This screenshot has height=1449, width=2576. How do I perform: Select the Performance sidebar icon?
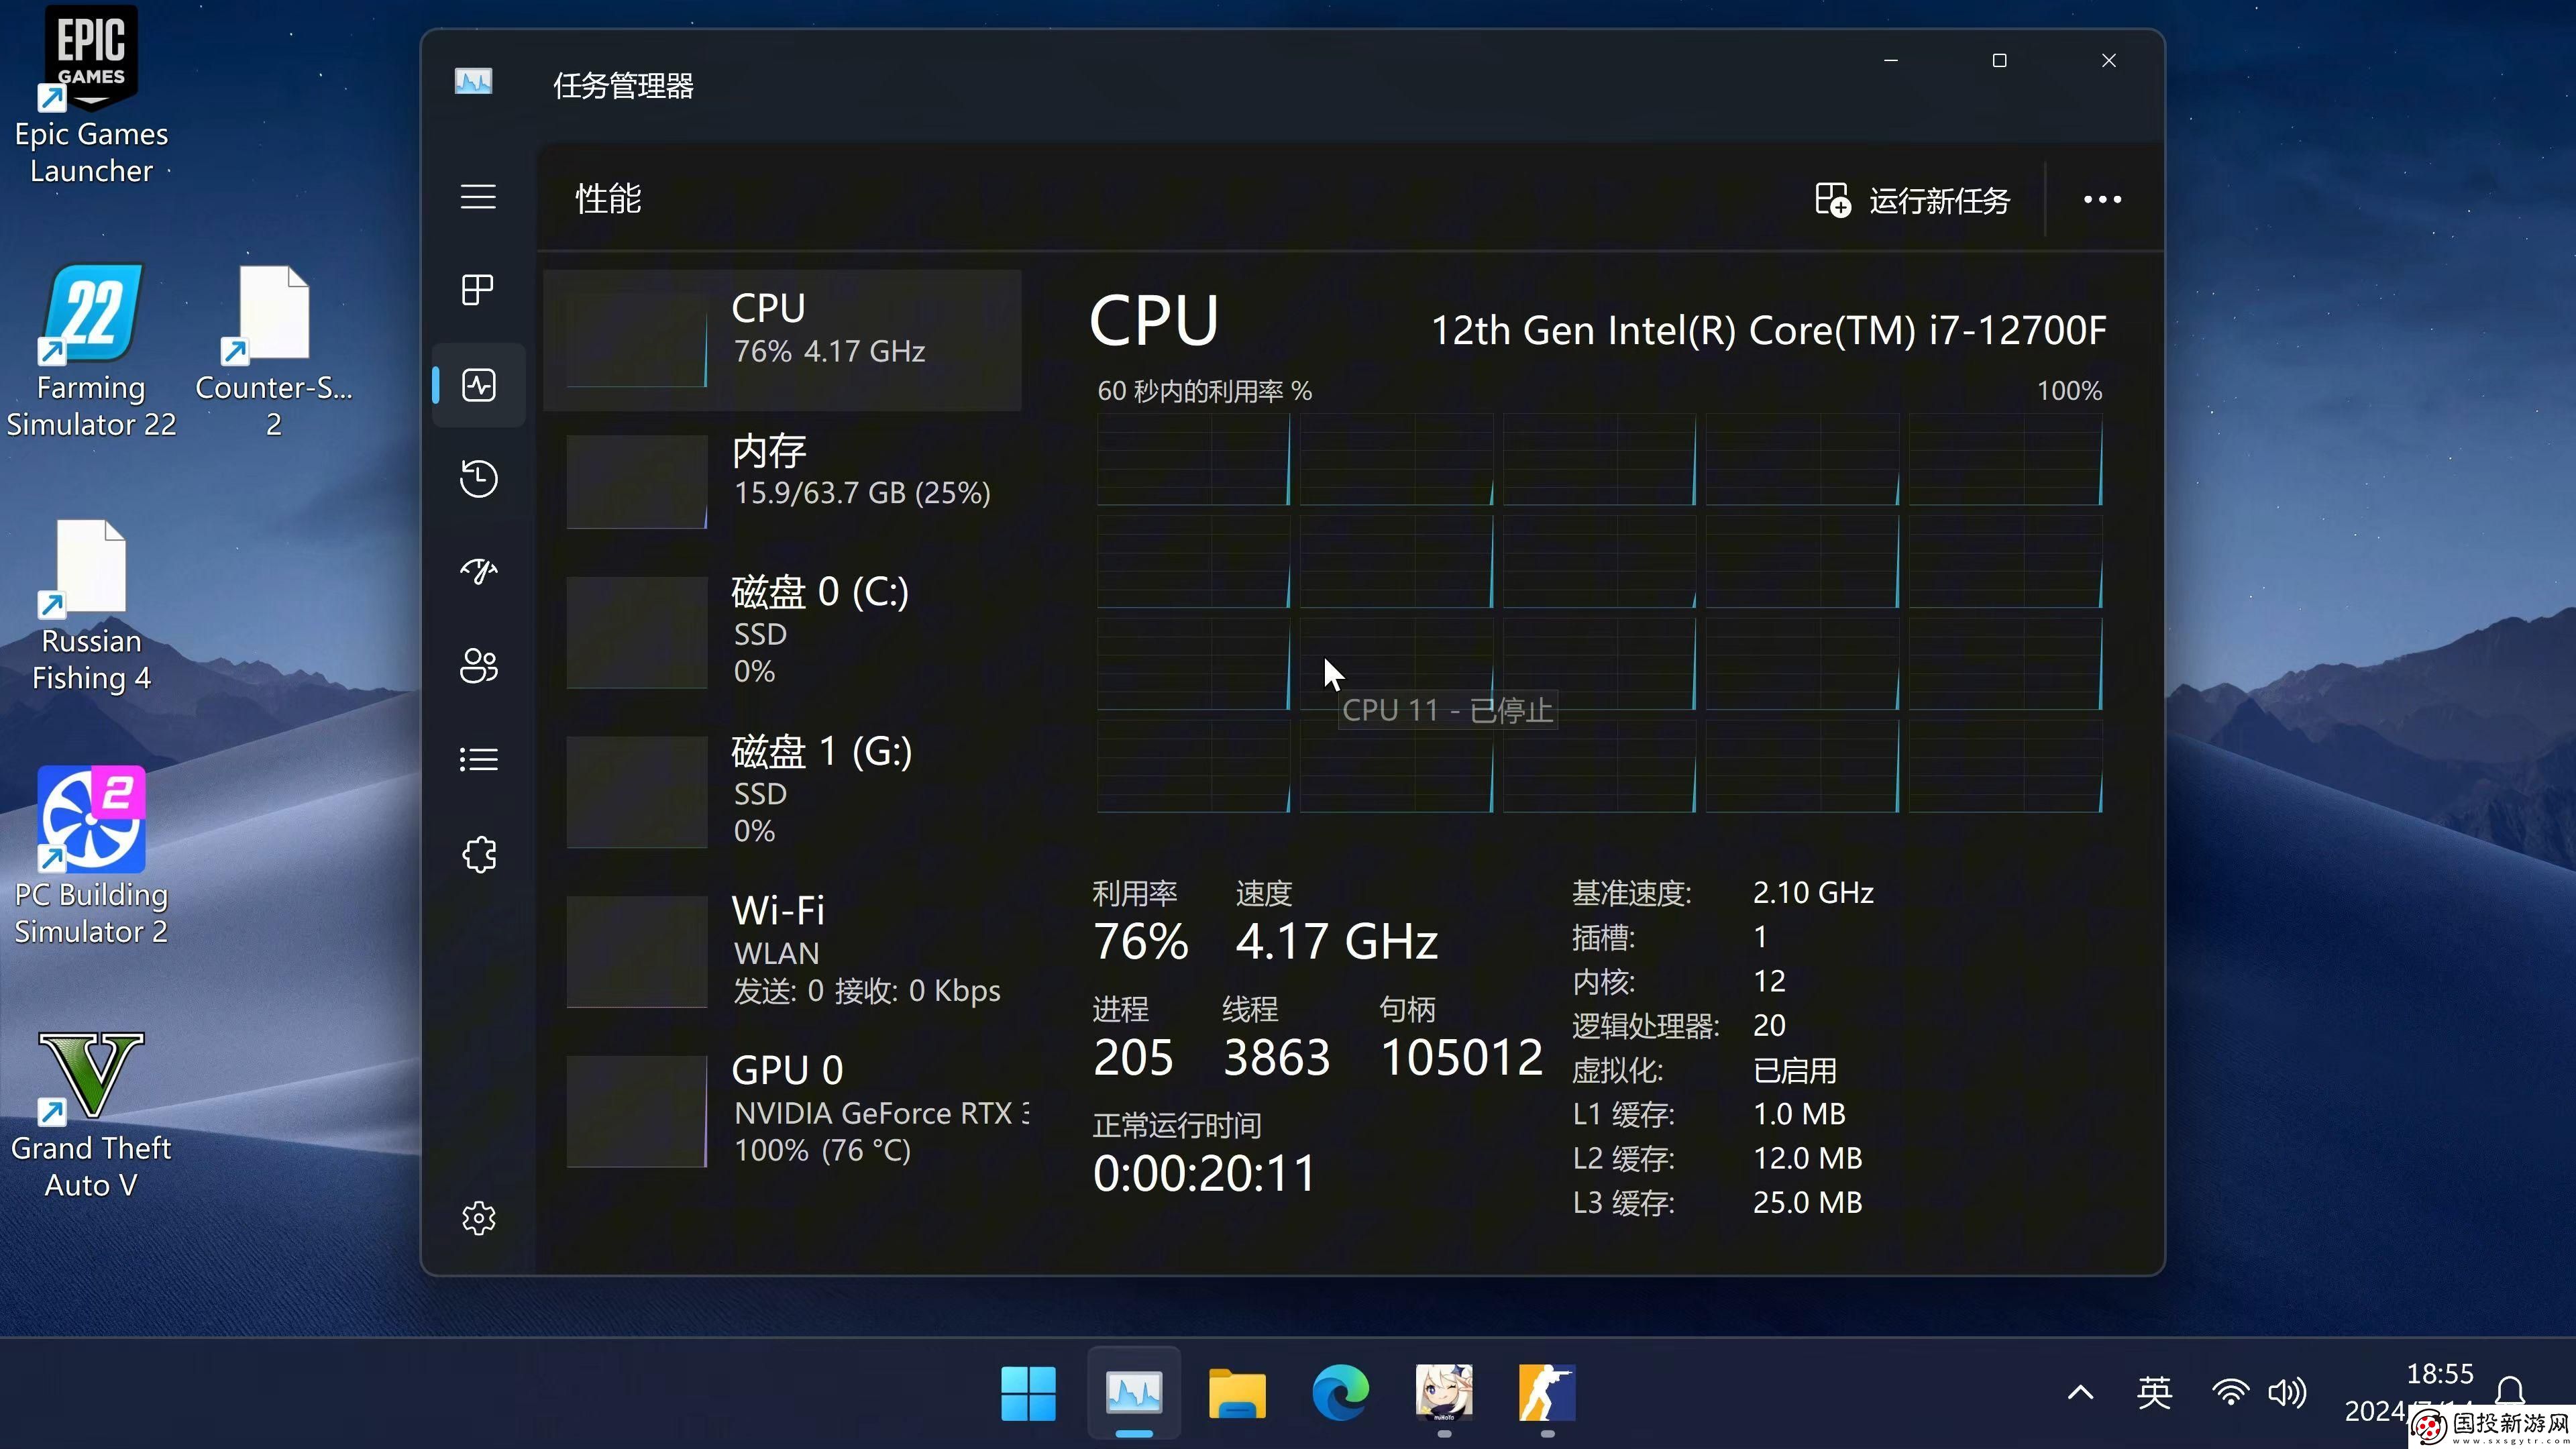click(x=478, y=385)
